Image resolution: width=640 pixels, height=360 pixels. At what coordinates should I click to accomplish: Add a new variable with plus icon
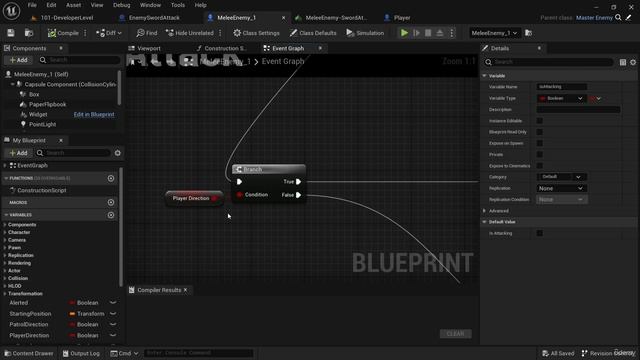pos(111,215)
